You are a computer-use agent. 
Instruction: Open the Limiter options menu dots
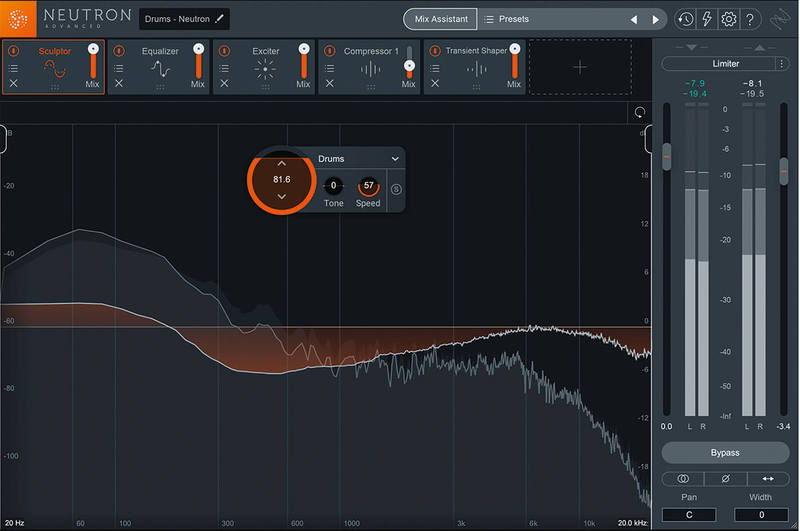click(x=781, y=64)
